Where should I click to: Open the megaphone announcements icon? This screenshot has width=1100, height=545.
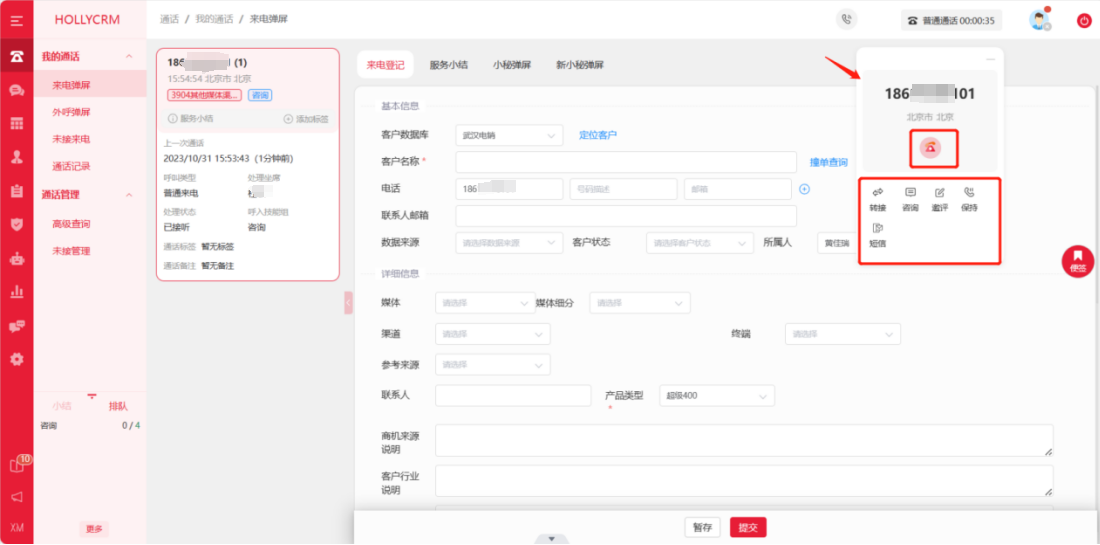17,497
